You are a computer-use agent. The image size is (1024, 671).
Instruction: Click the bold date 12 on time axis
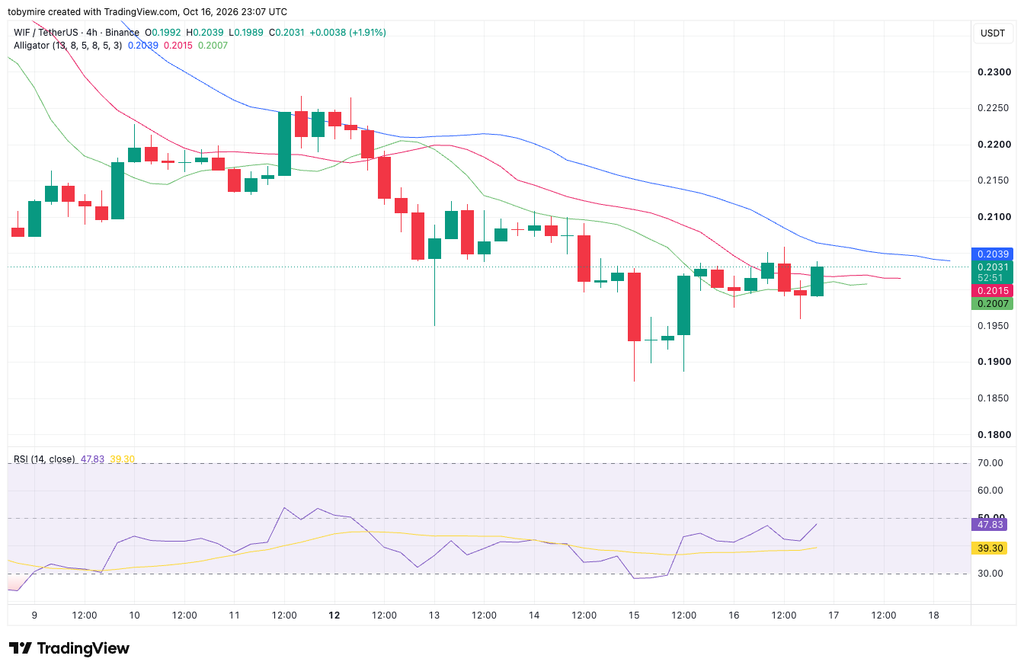pyautogui.click(x=334, y=615)
